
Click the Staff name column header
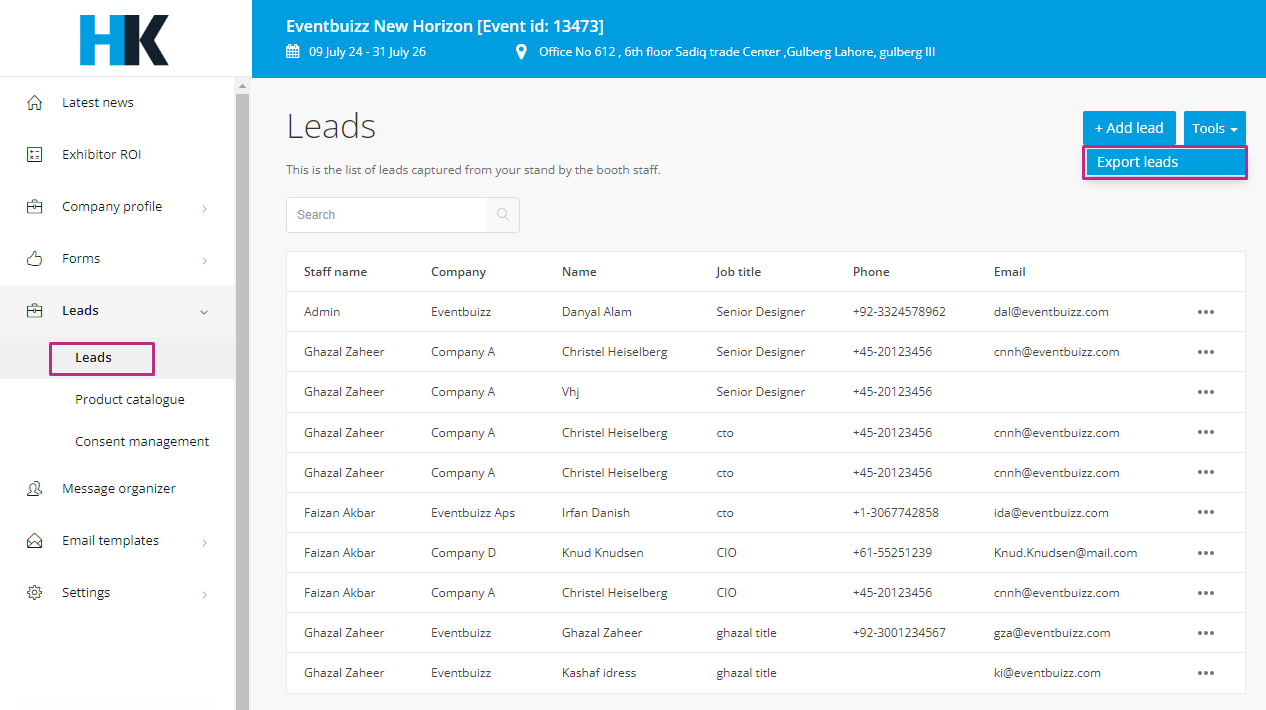[x=335, y=272]
